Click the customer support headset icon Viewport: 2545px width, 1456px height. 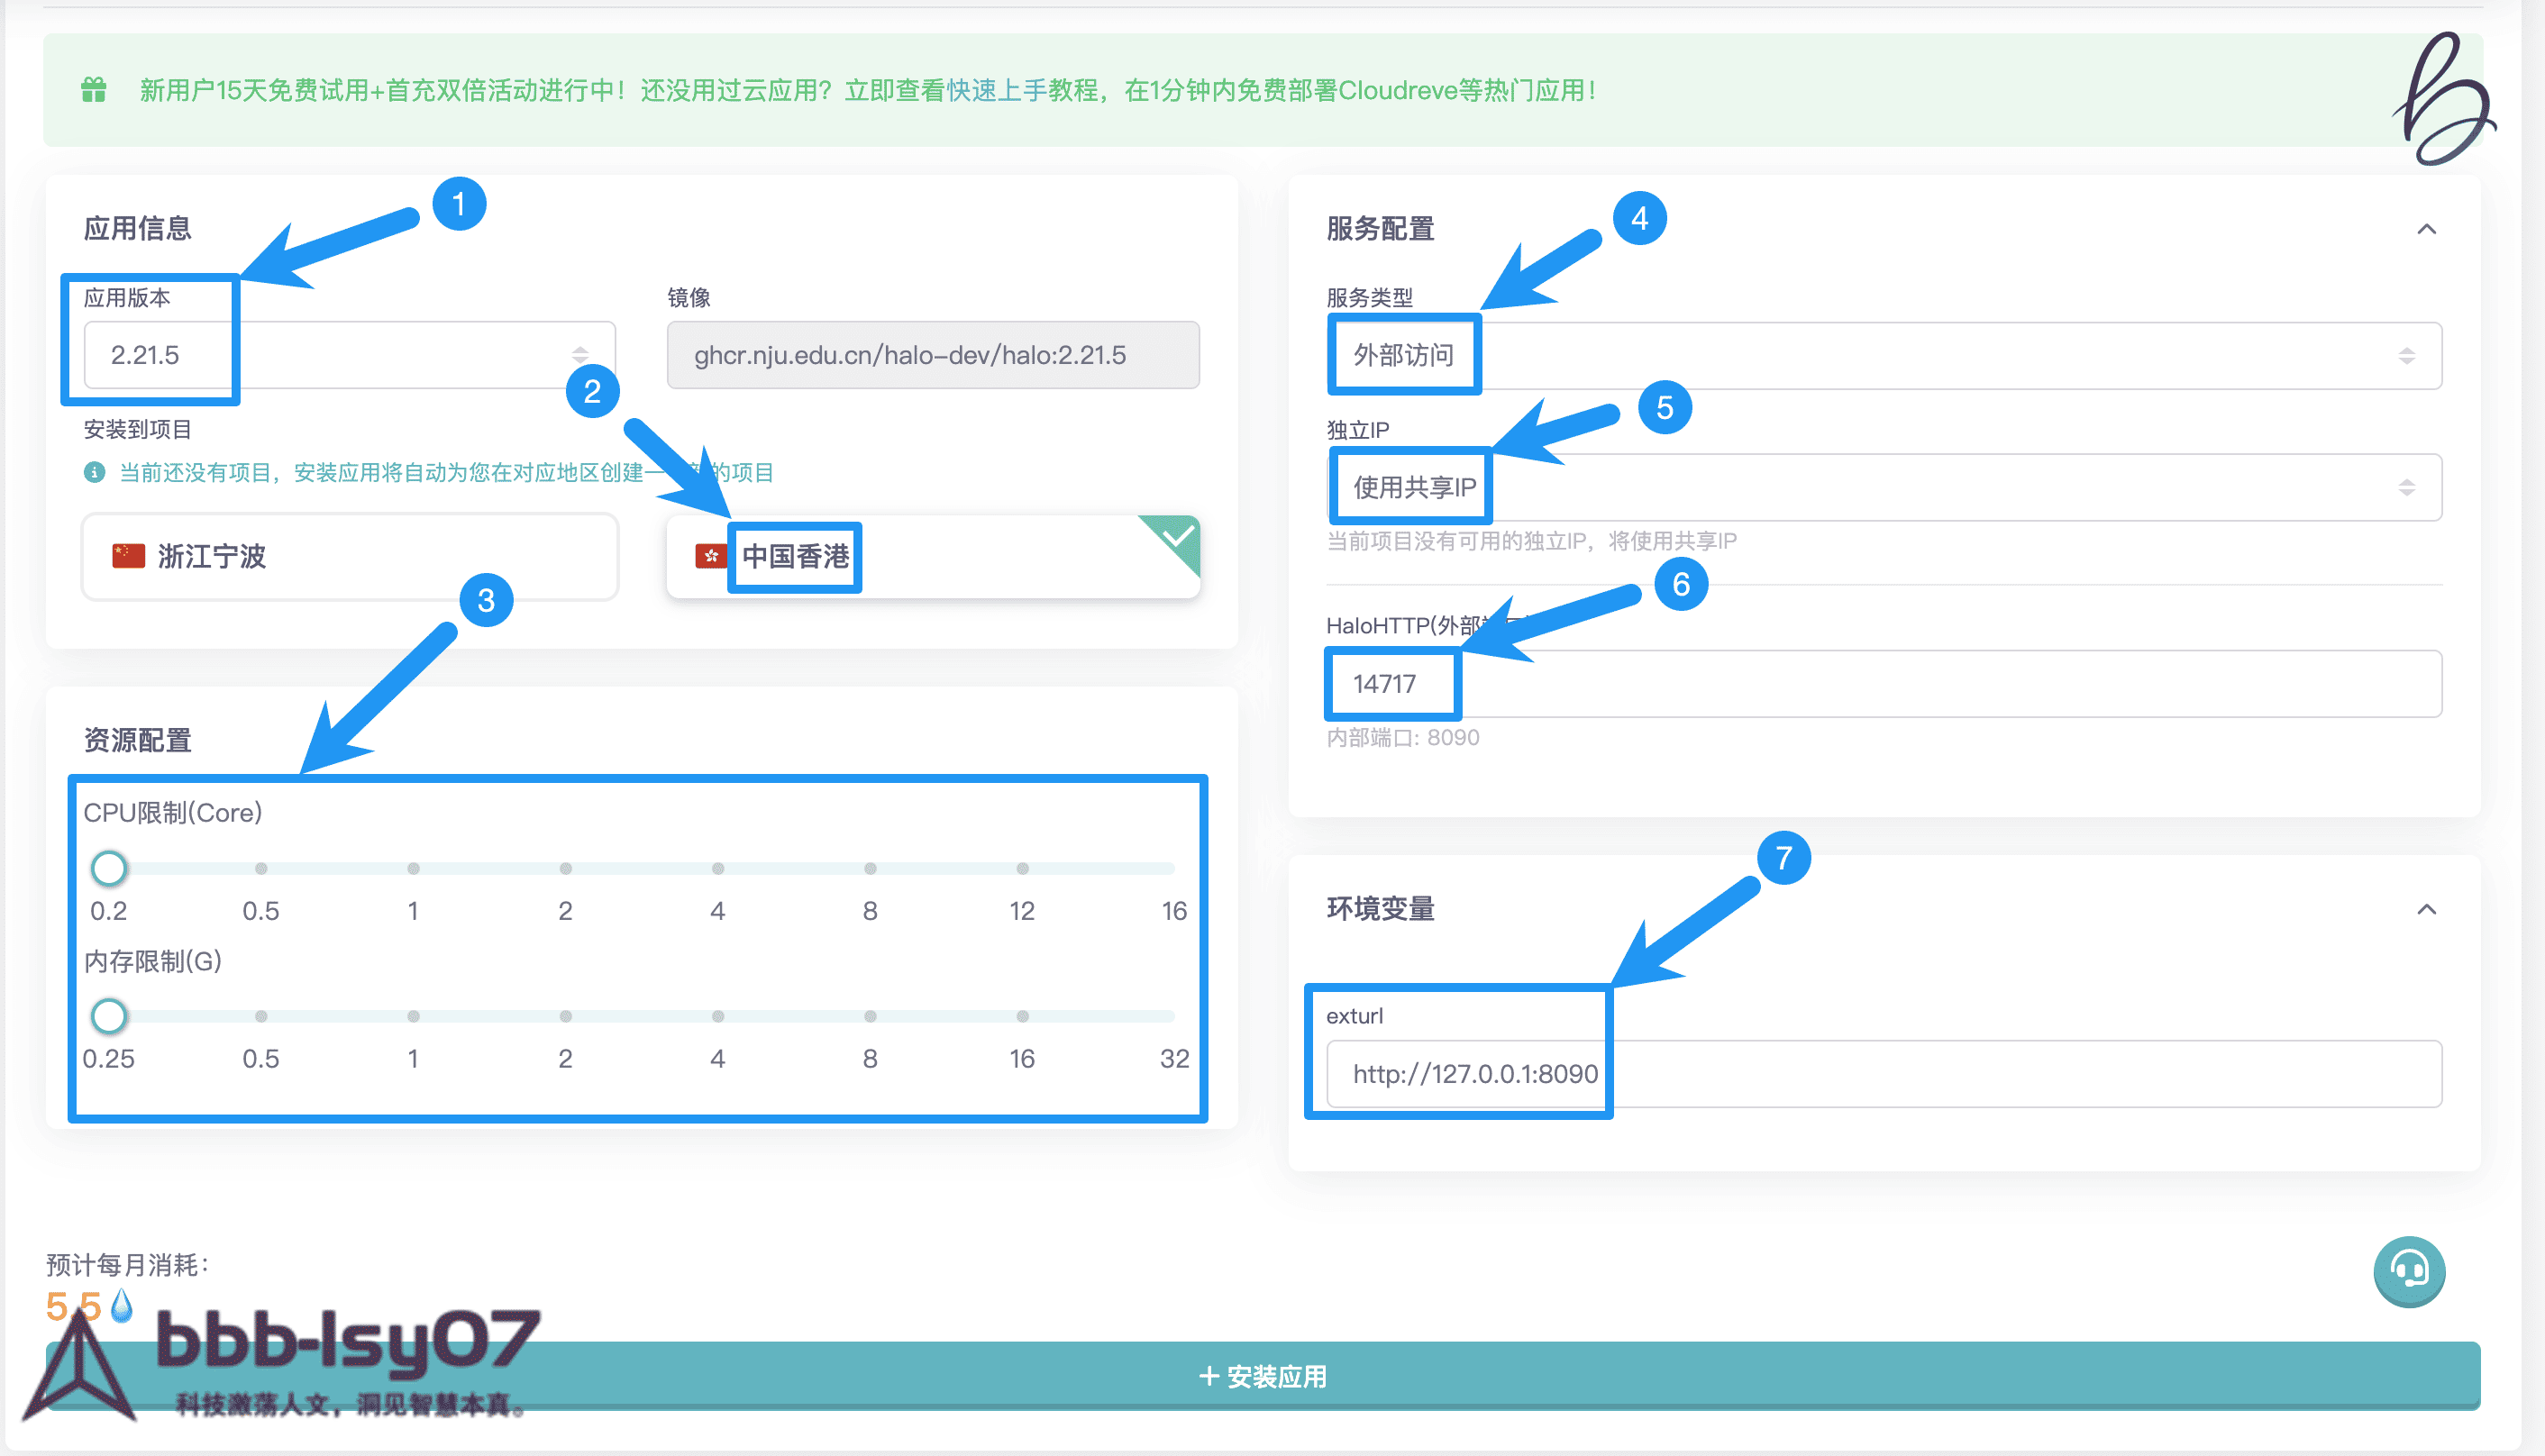pos(2408,1271)
